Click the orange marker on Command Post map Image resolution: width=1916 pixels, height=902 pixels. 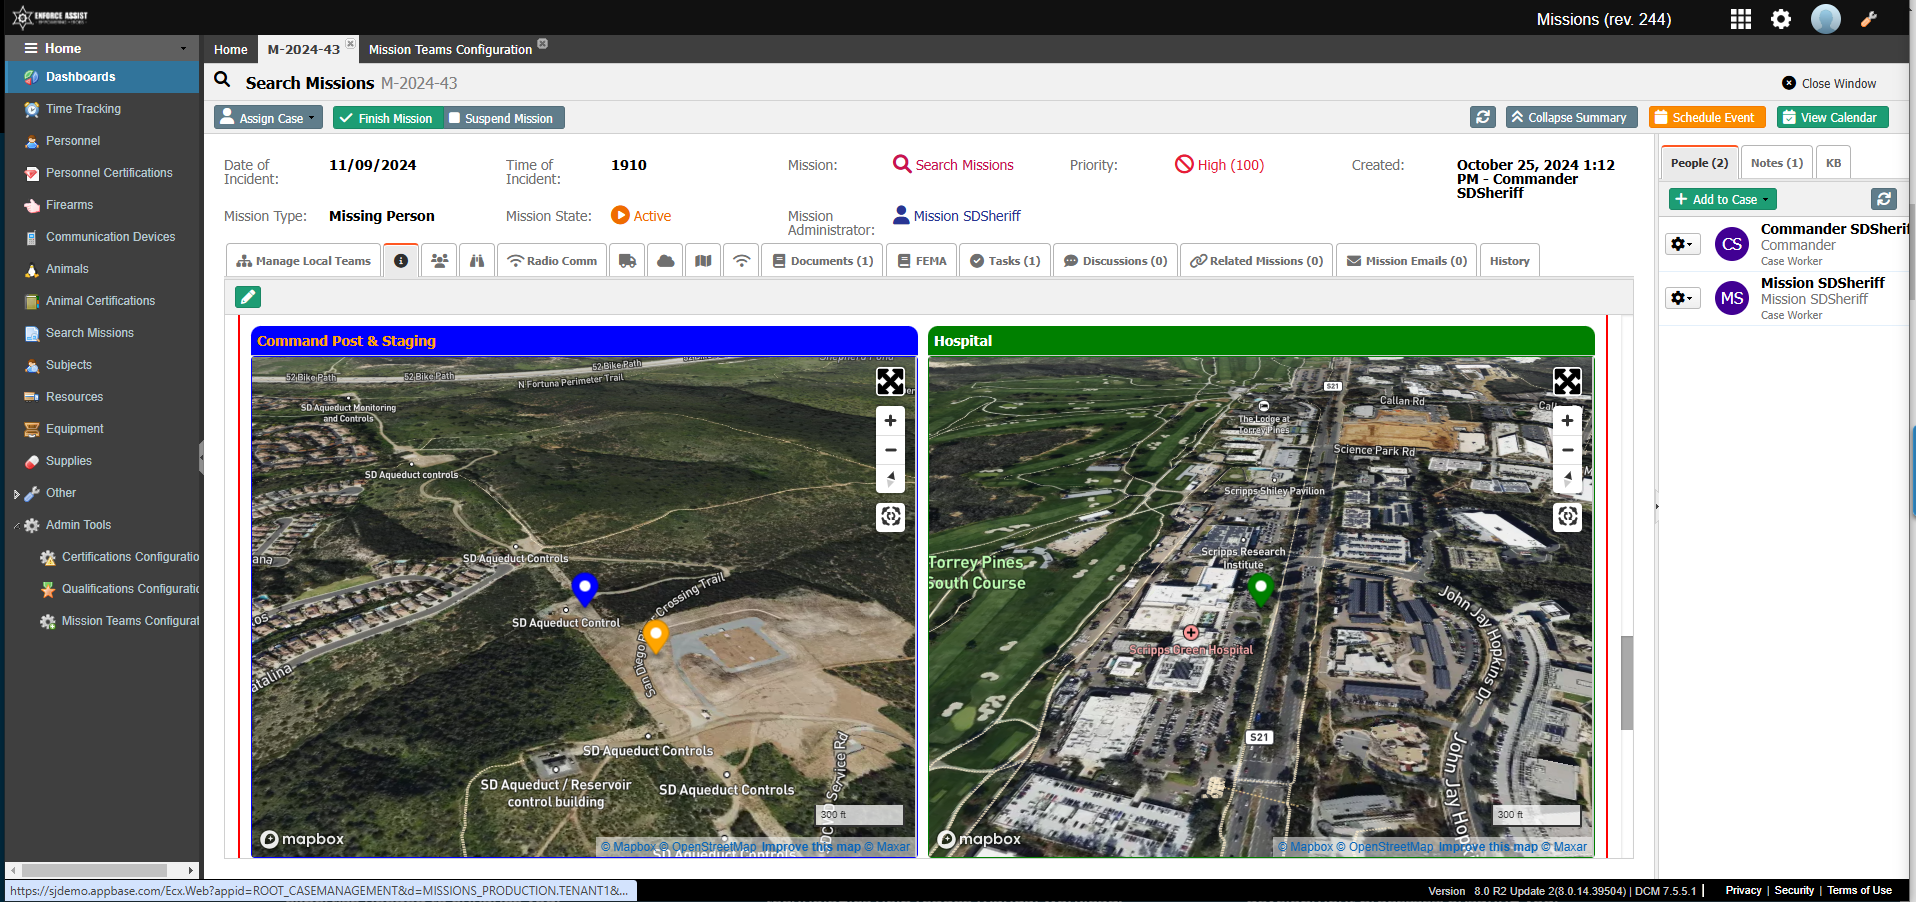click(x=655, y=636)
